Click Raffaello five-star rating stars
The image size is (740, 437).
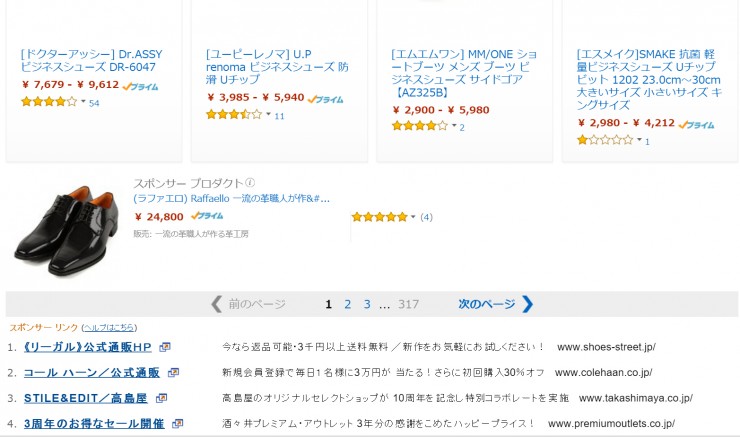379,217
